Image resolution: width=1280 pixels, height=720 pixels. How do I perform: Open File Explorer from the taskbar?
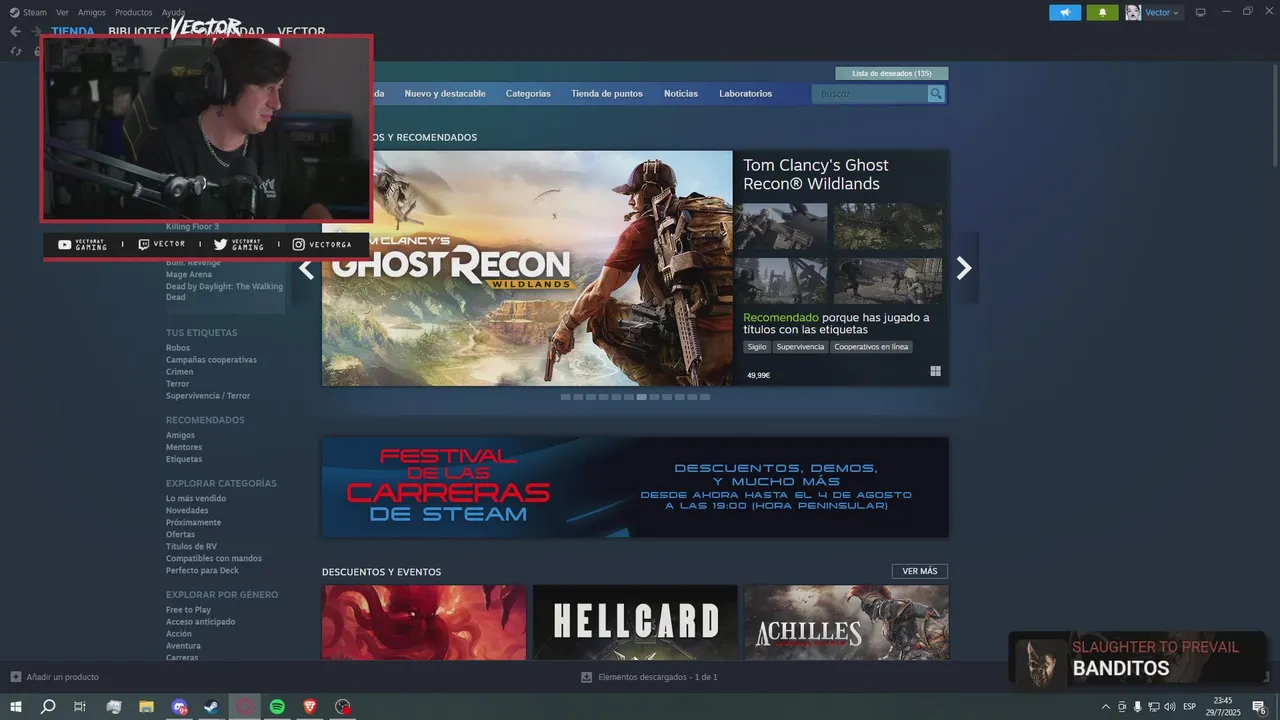click(146, 707)
